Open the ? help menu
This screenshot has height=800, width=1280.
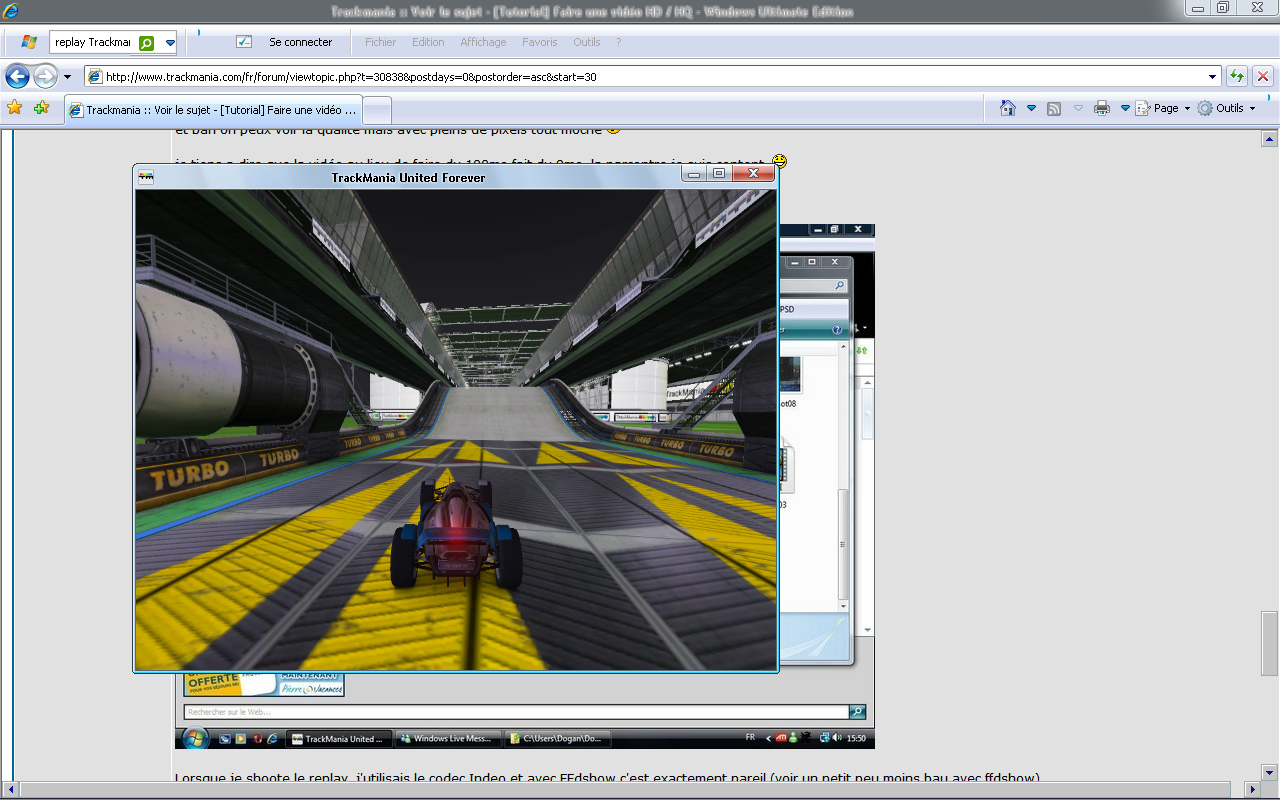click(x=619, y=42)
